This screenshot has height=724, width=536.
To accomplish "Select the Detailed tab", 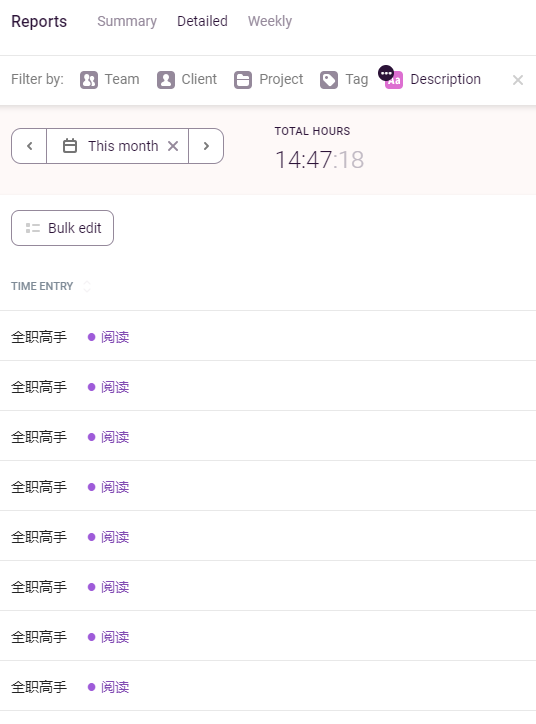I will coord(202,21).
